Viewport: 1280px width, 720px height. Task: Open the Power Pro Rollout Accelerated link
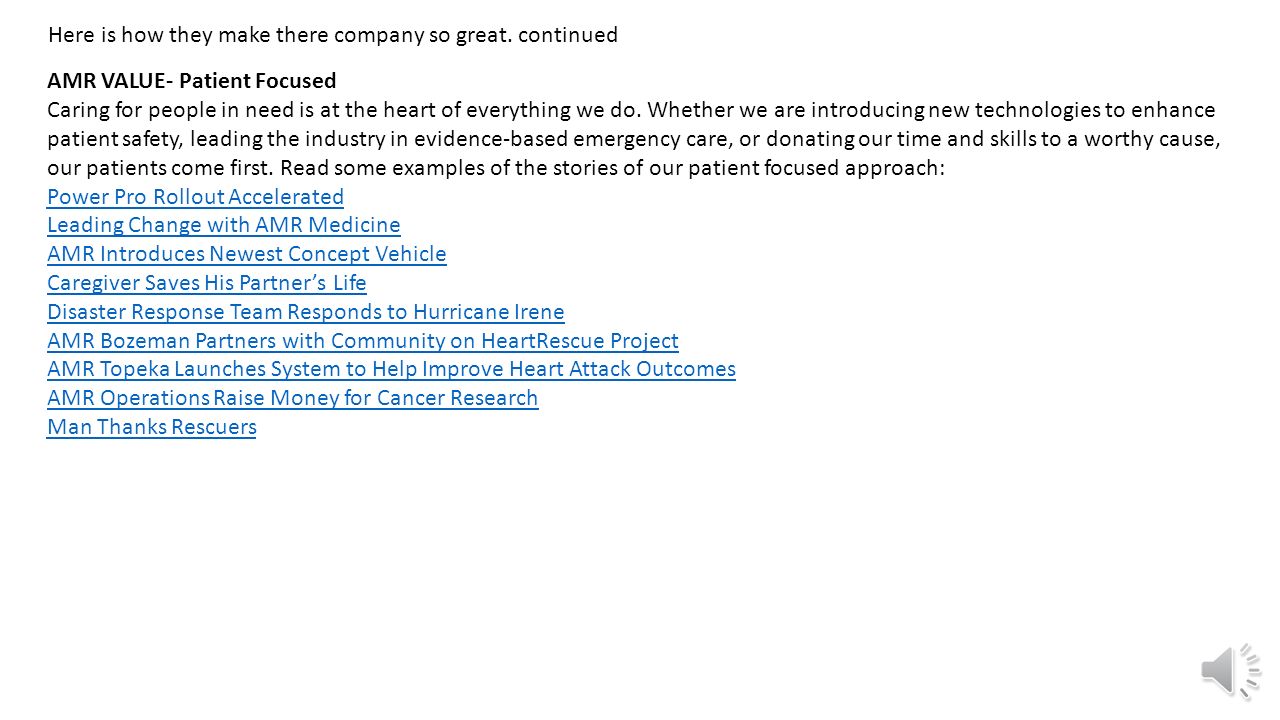[x=195, y=196]
